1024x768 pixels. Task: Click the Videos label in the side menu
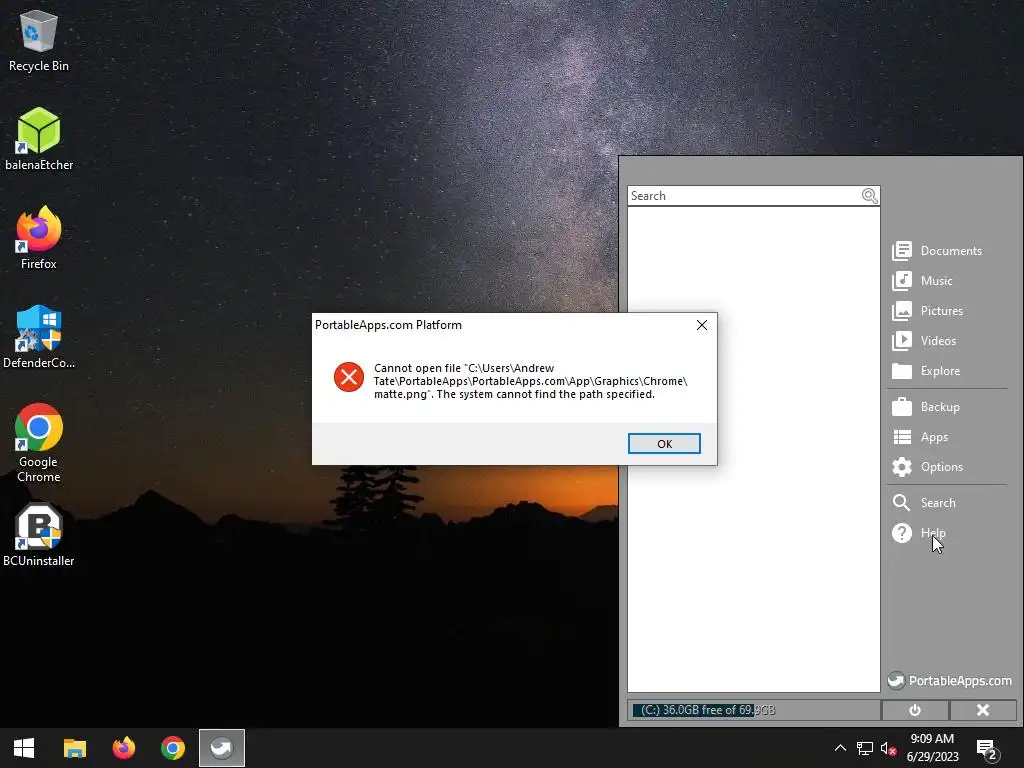pyautogui.click(x=938, y=341)
